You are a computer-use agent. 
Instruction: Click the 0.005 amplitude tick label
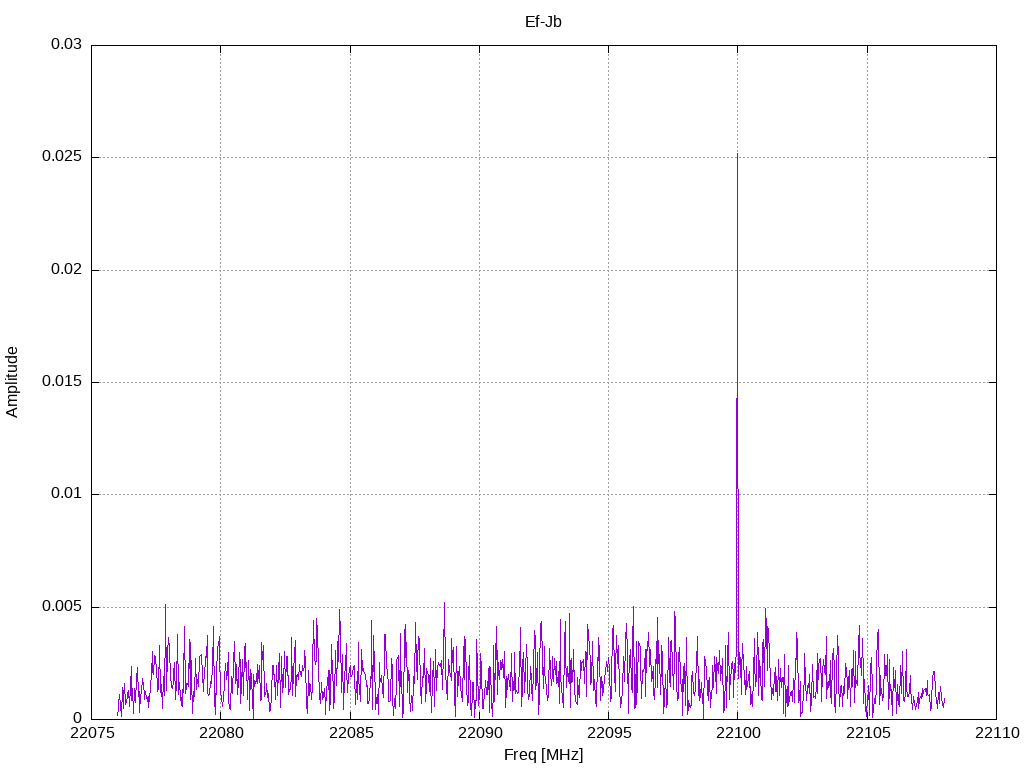click(x=61, y=607)
